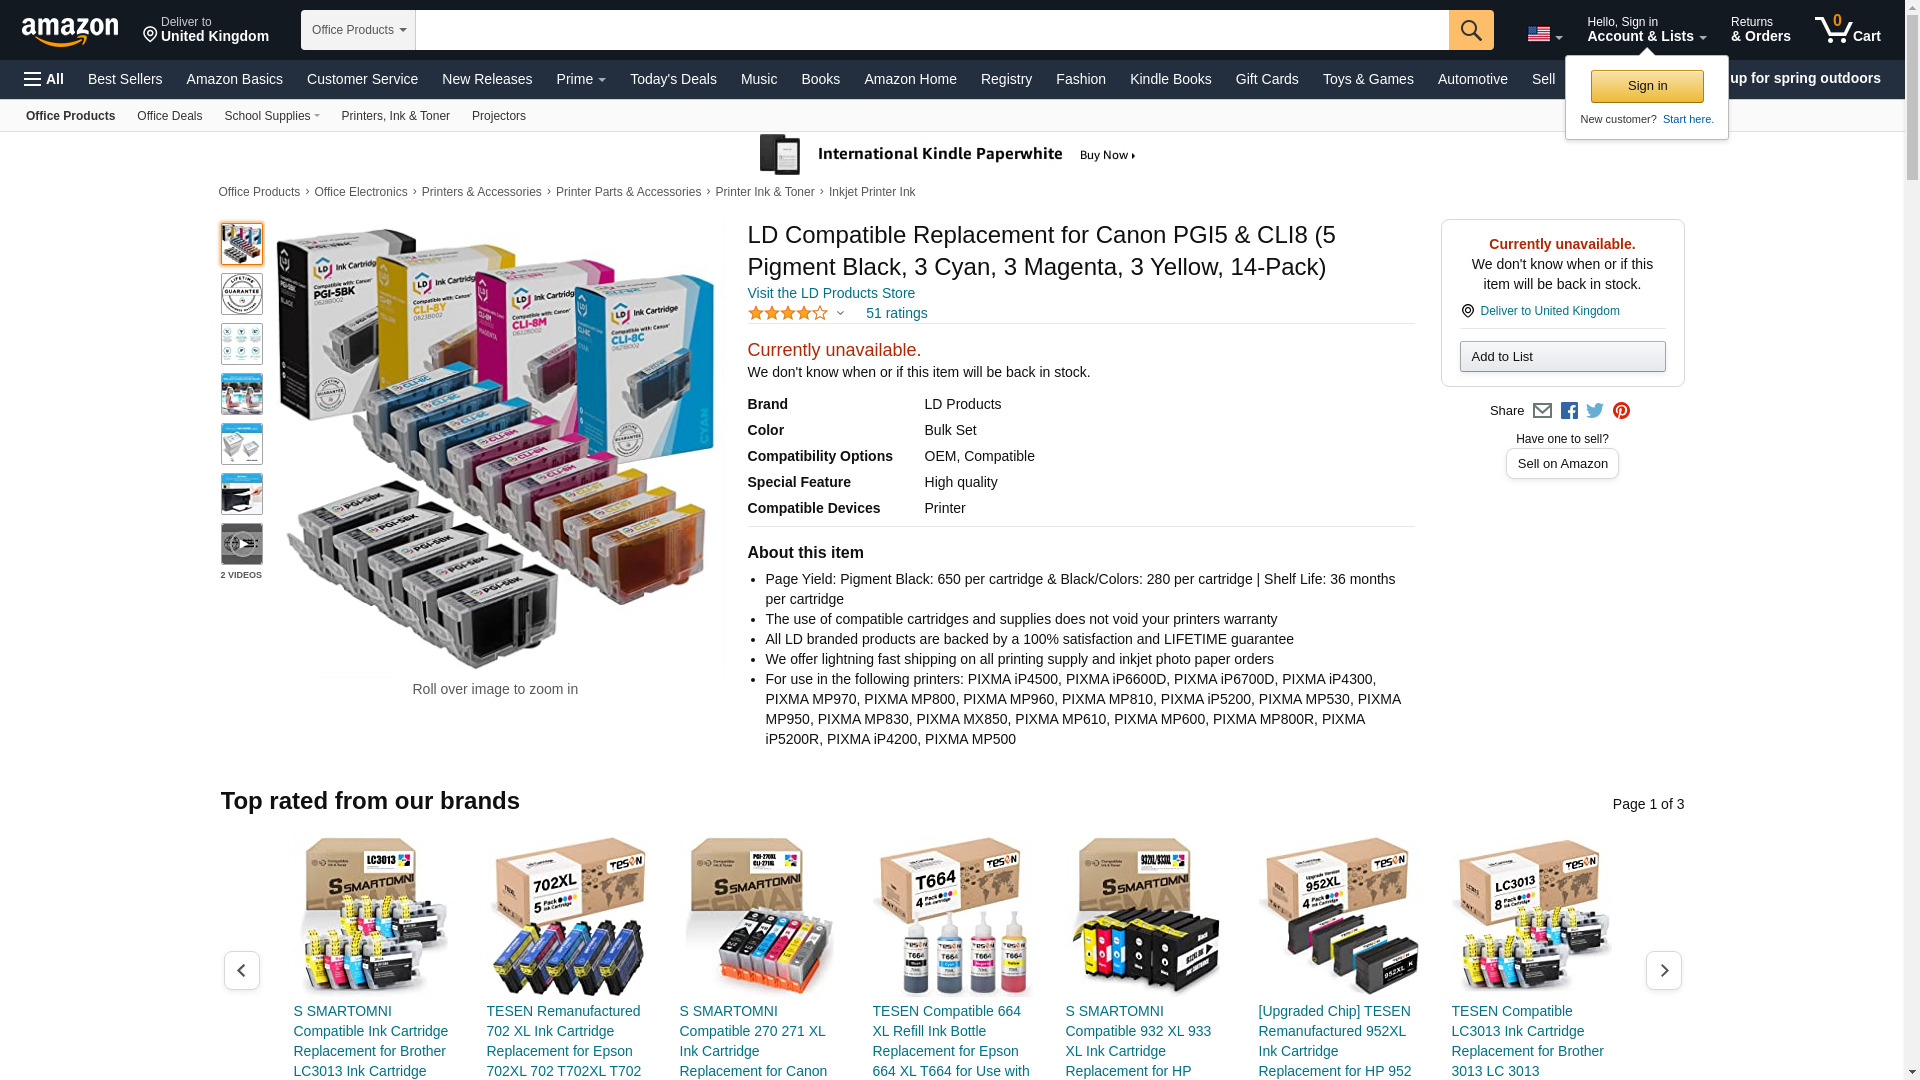Open the Printers, Ink & Toner tab
This screenshot has height=1080, width=1920.
[x=395, y=116]
